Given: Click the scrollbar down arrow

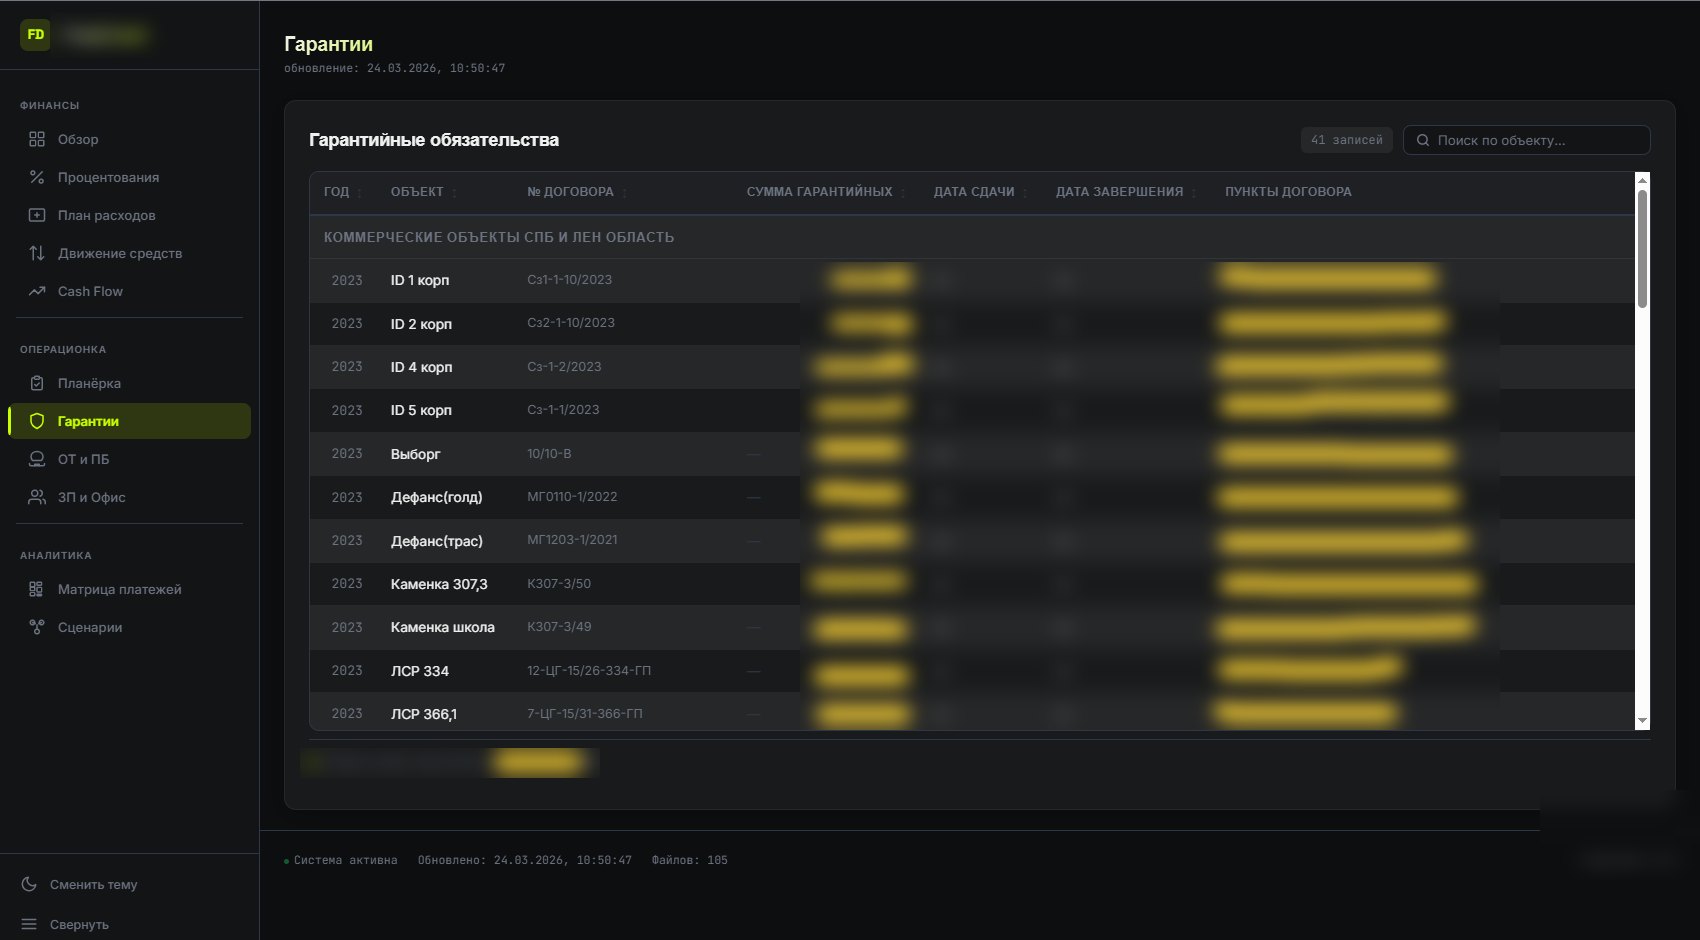Looking at the screenshot, I should (x=1642, y=721).
